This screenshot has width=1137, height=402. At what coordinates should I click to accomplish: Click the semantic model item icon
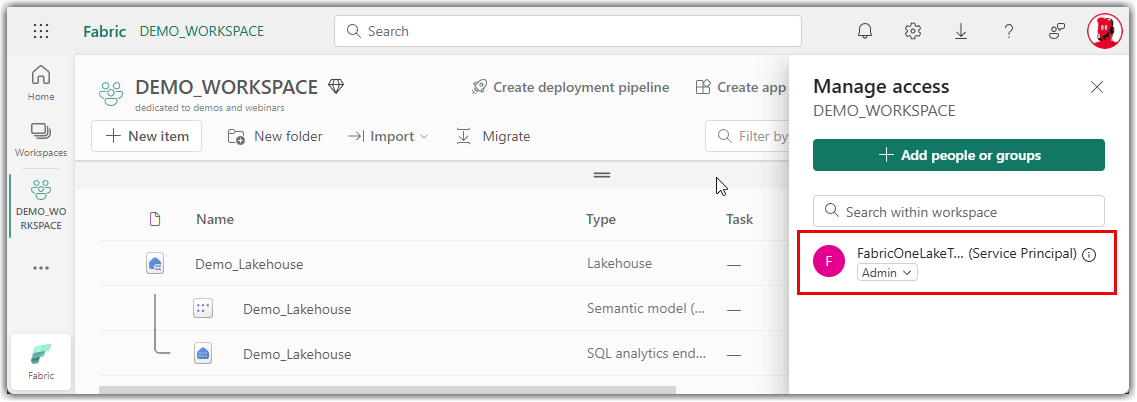pyautogui.click(x=202, y=308)
